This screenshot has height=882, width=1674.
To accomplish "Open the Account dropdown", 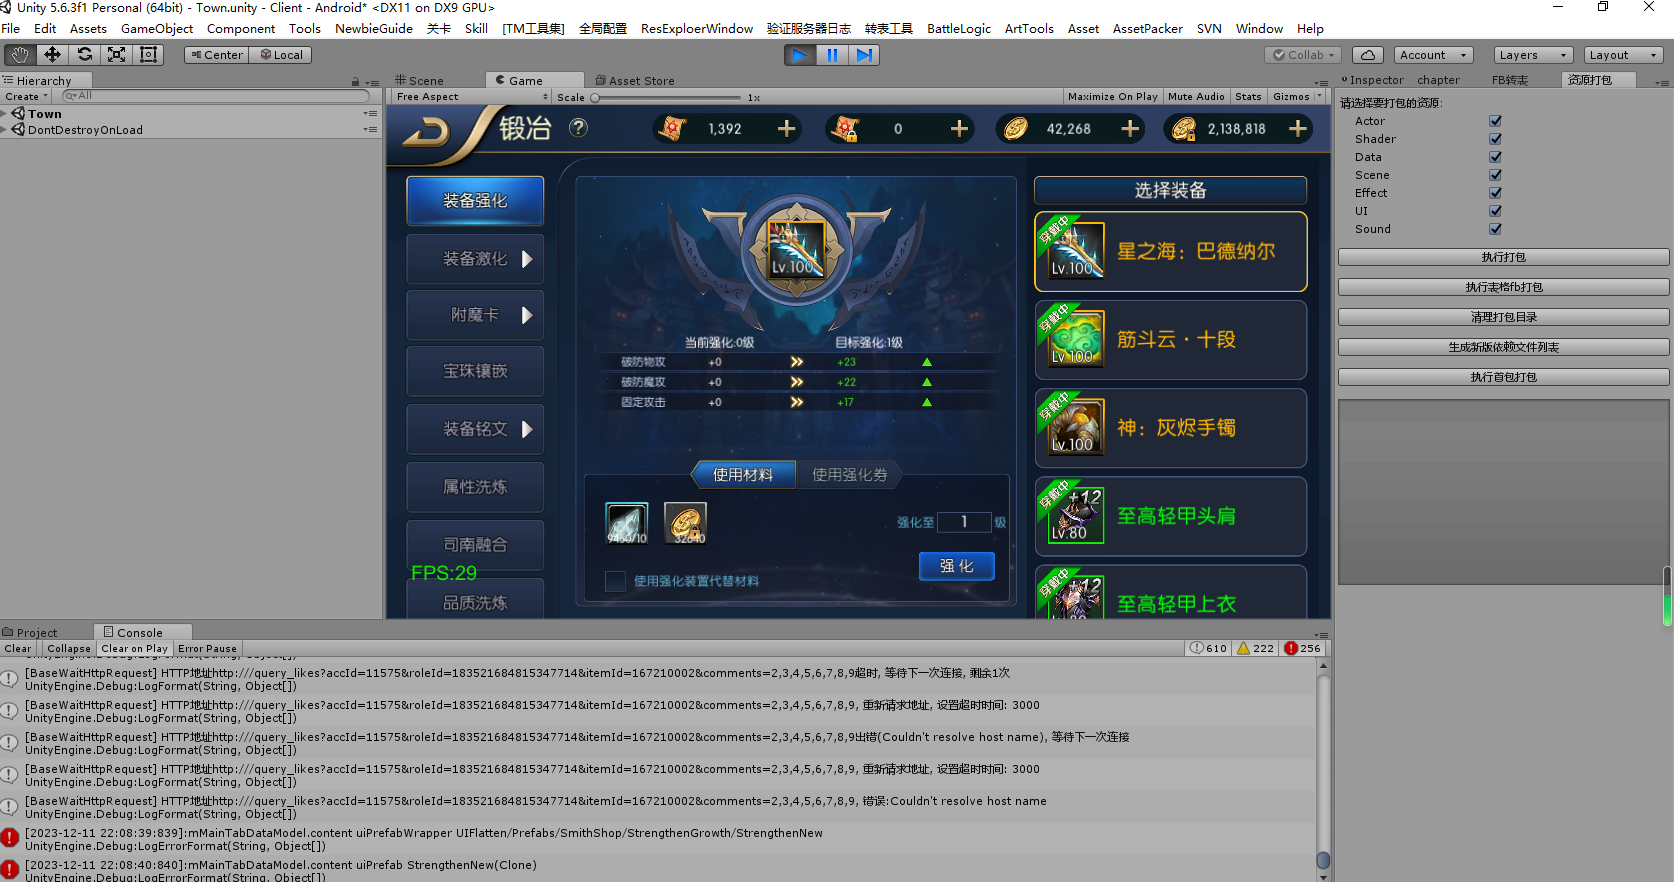I will click(x=1432, y=55).
